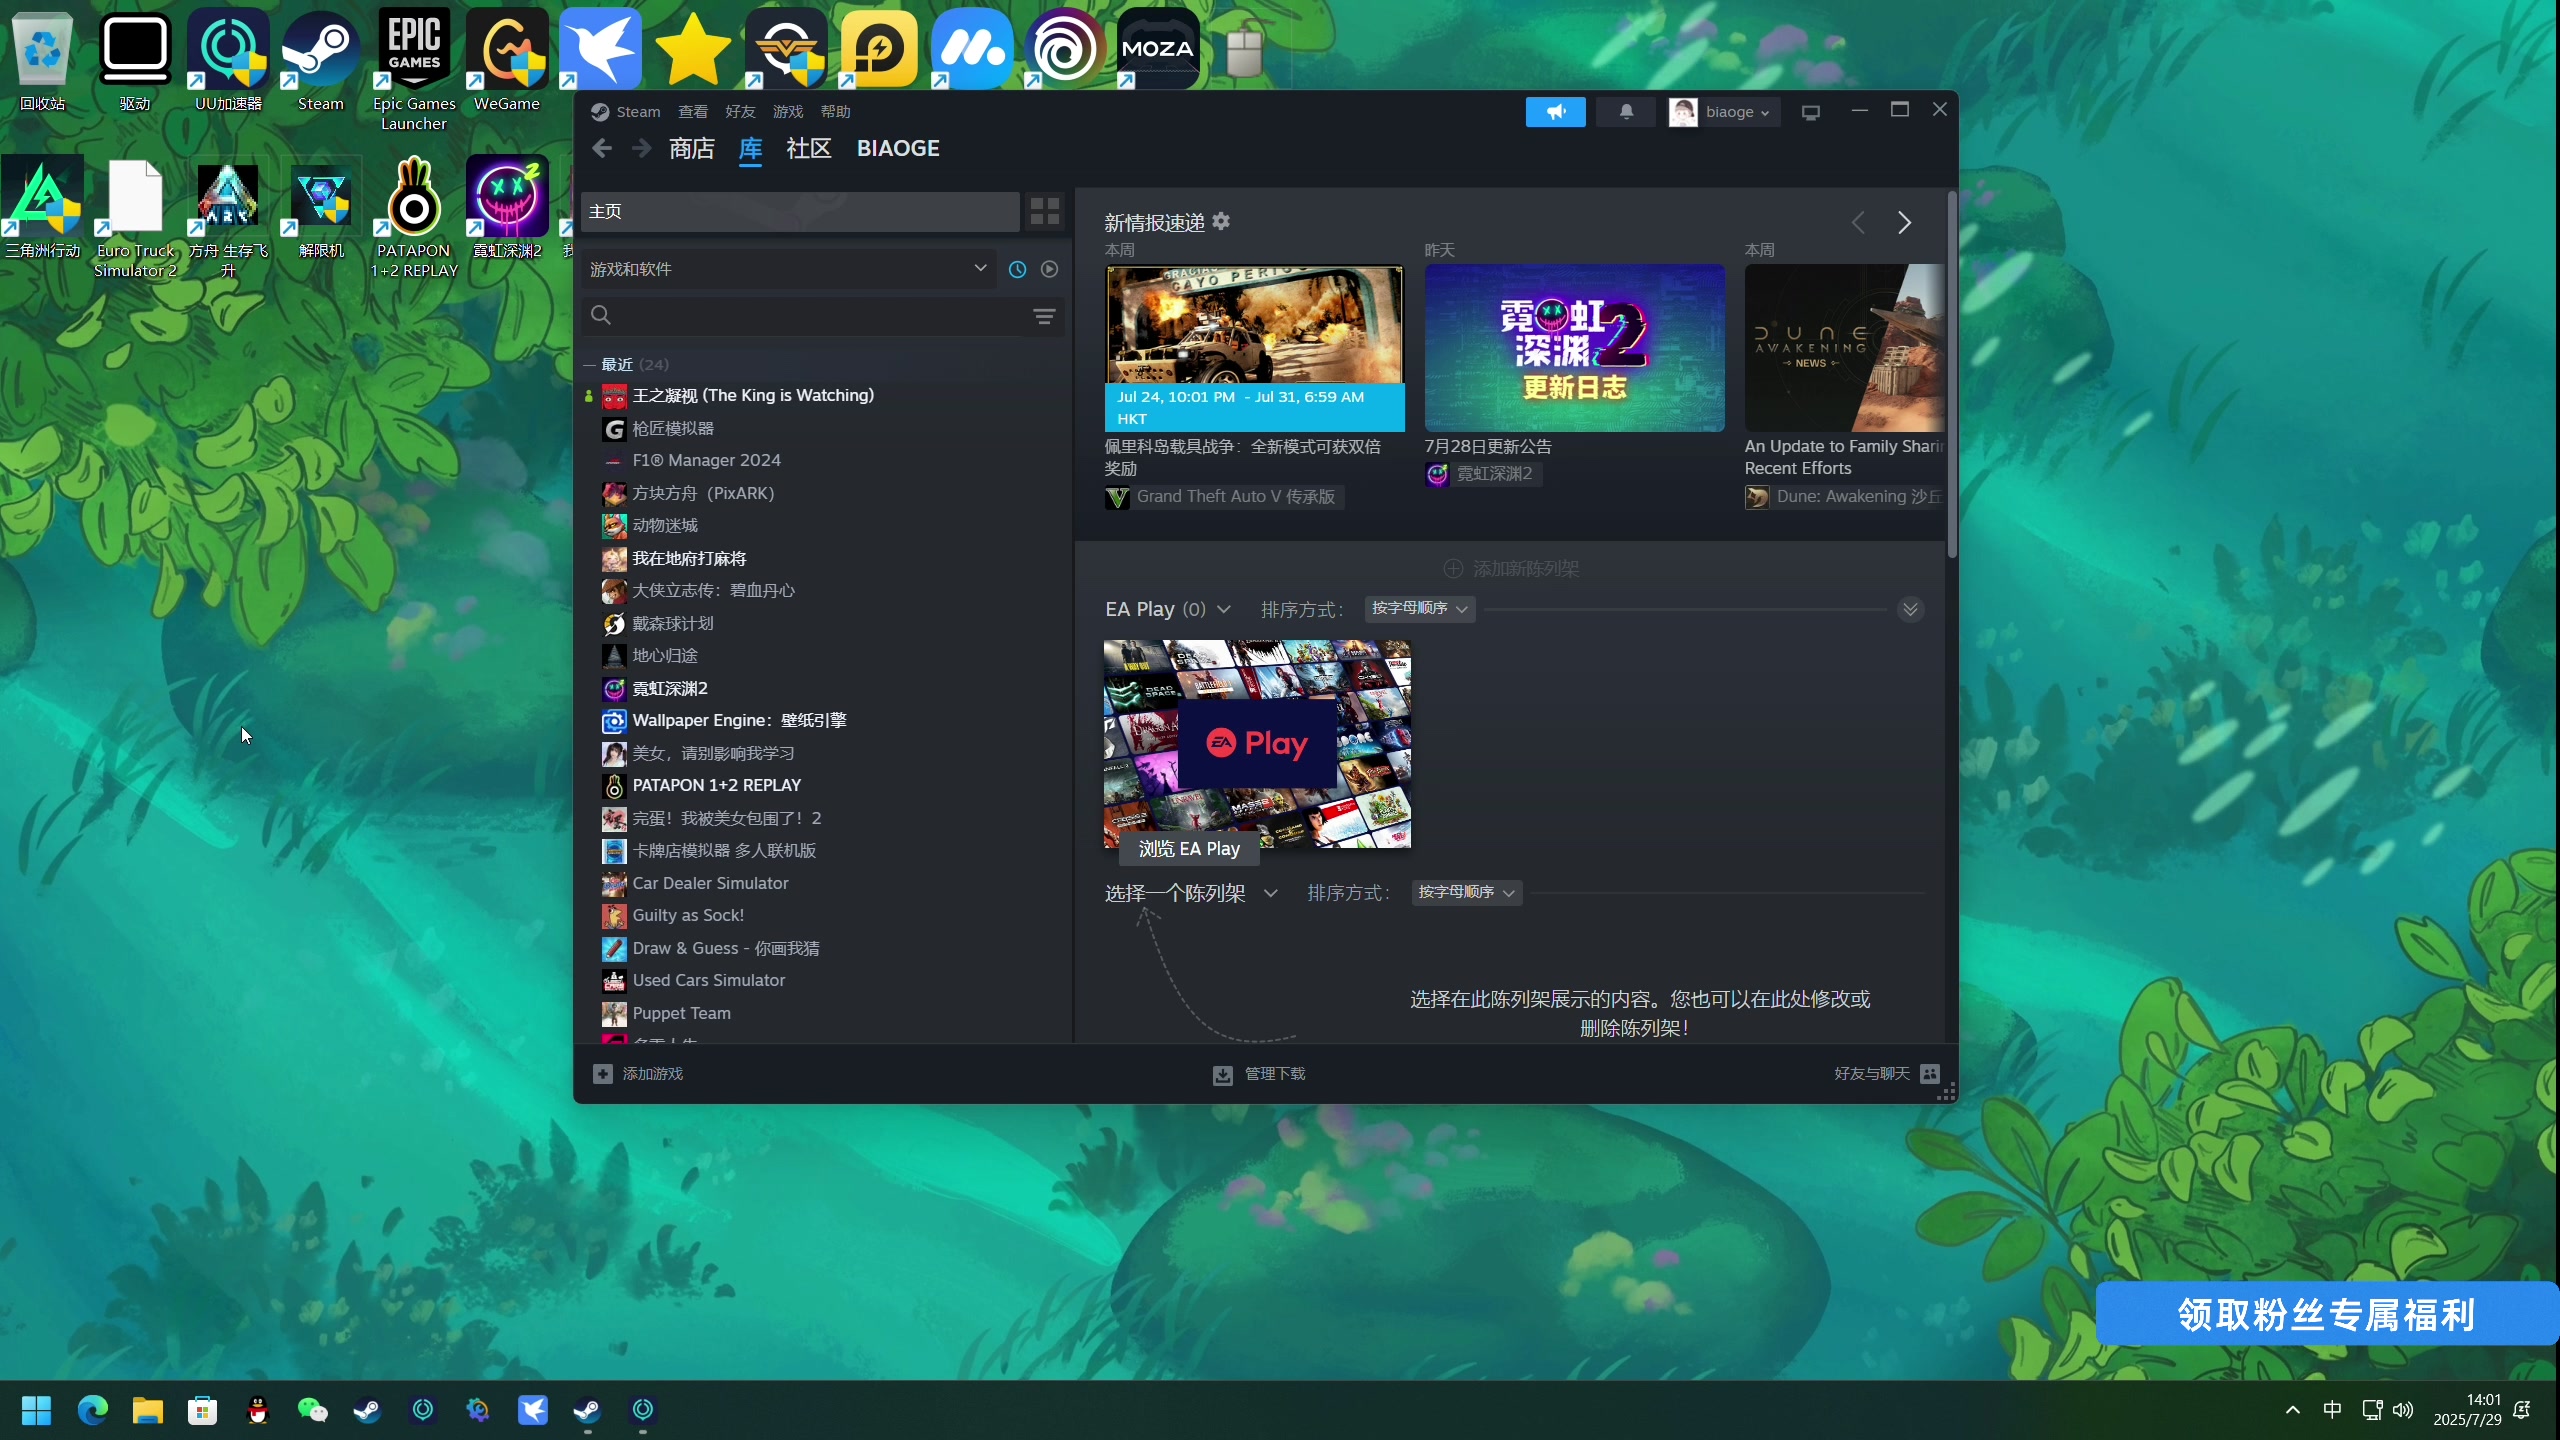Switch to Big Picture mode icon

pyautogui.click(x=1810, y=112)
